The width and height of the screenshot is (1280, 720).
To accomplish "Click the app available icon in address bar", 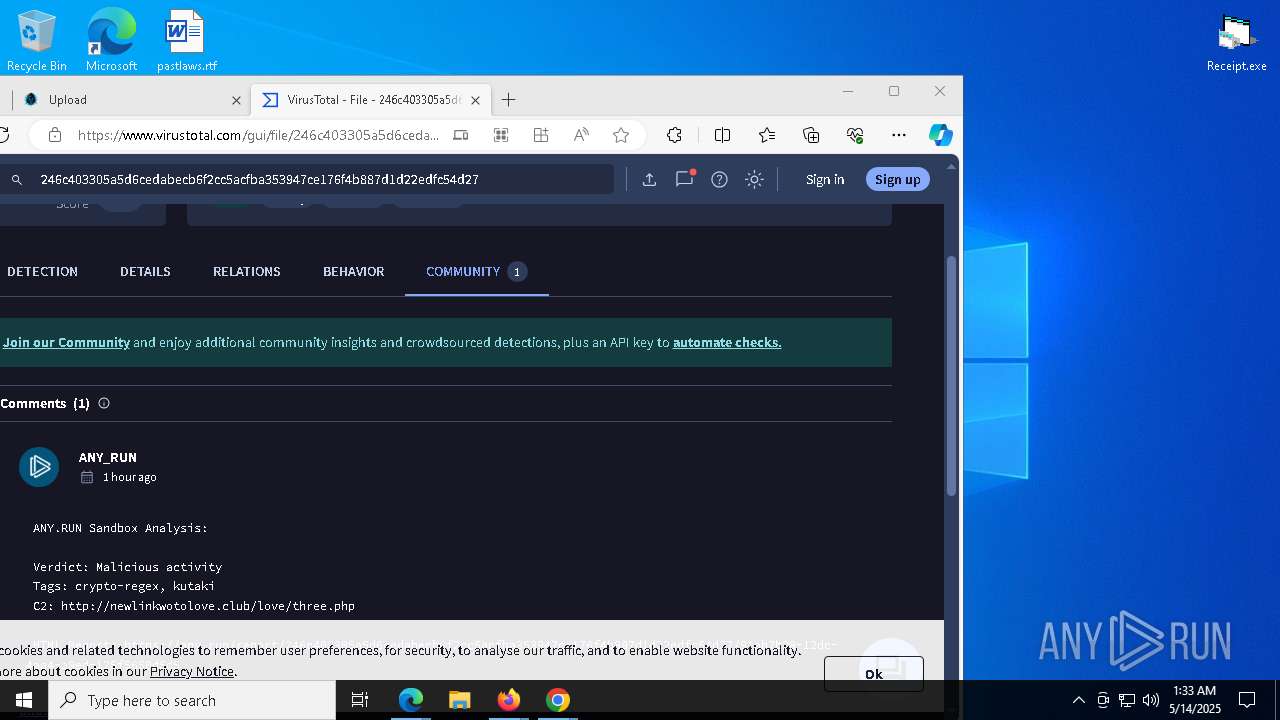I will tap(461, 135).
